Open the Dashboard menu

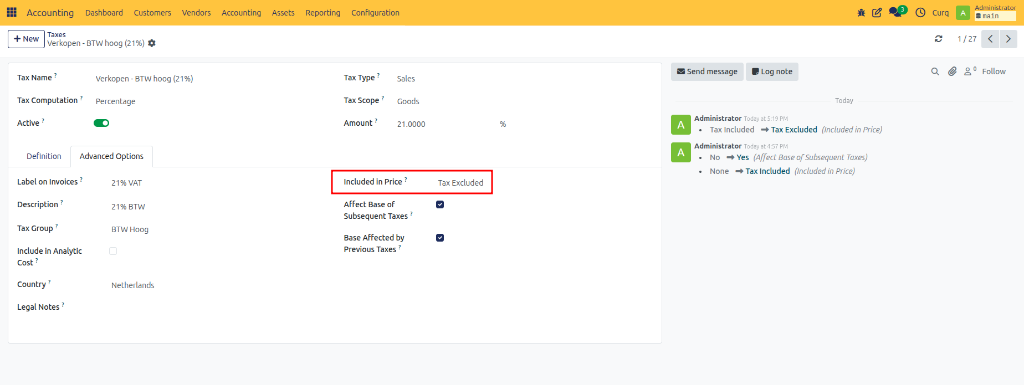point(104,12)
